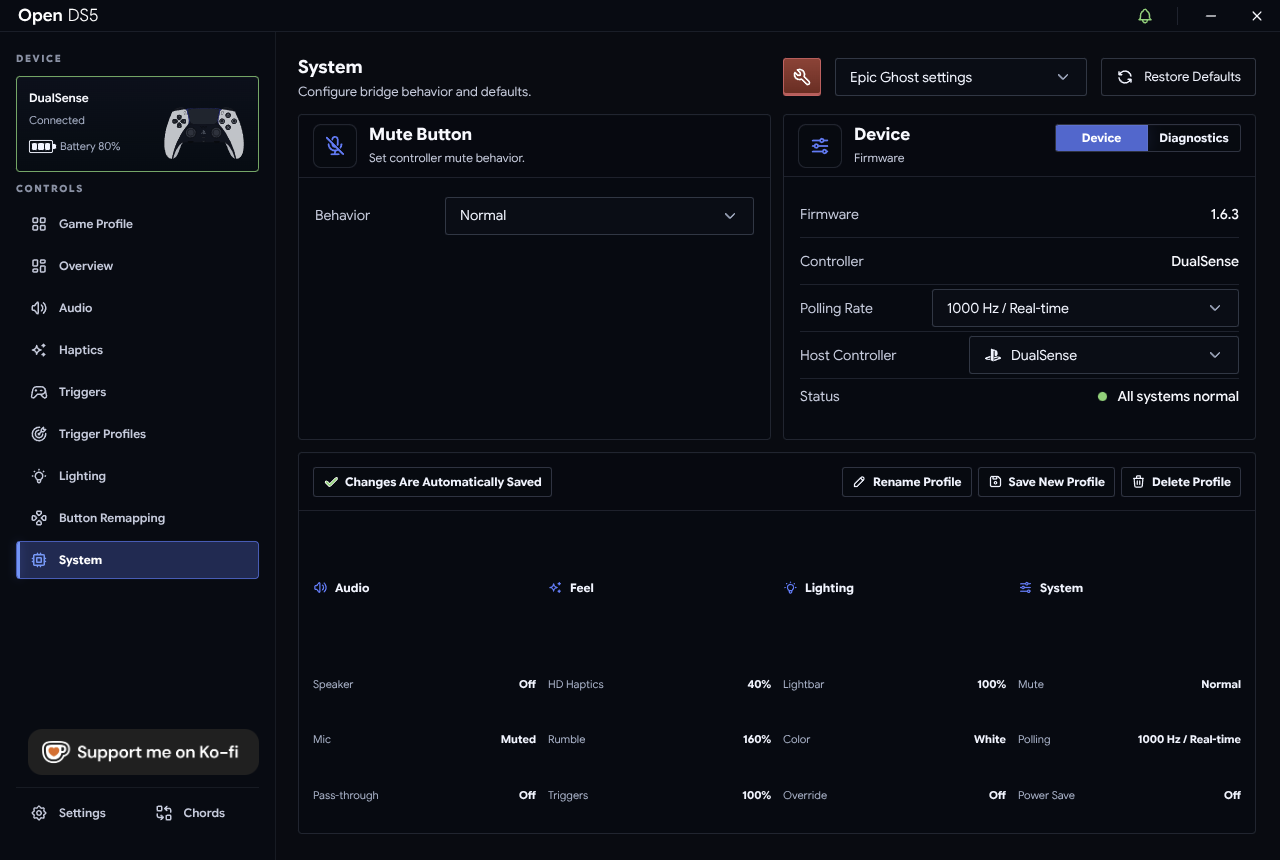Click the bulb icon in Lighting summary
1280x860 pixels.
pos(790,588)
